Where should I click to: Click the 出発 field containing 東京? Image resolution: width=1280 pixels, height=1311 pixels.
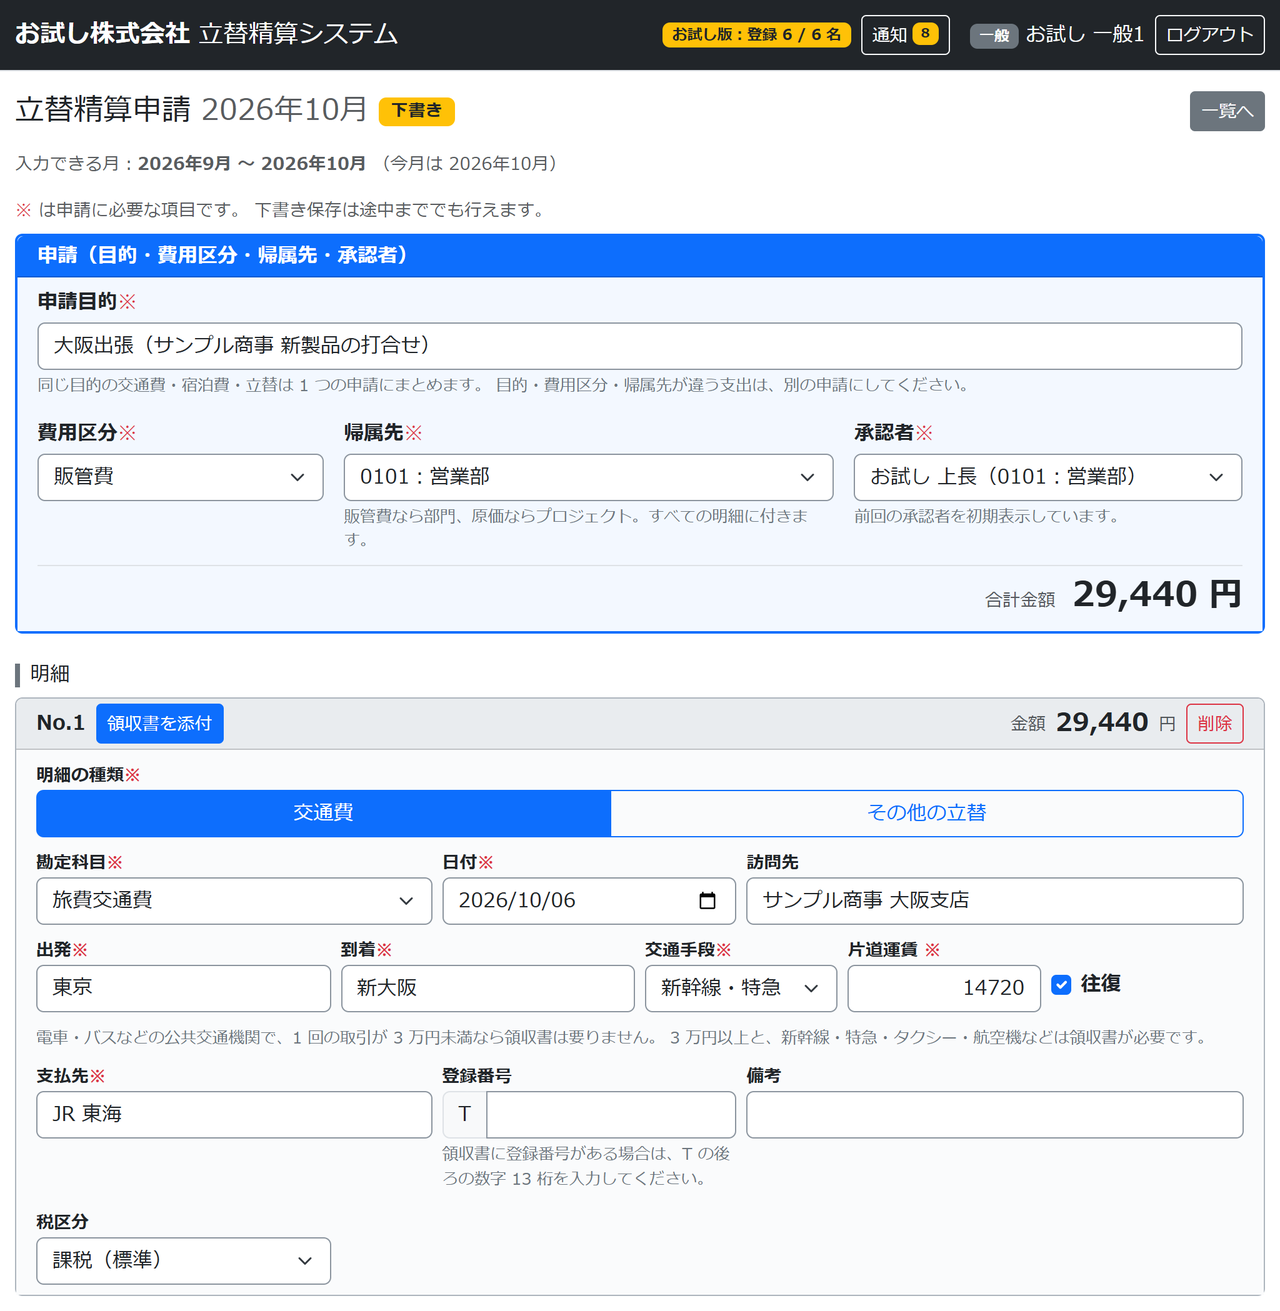pyautogui.click(x=184, y=988)
